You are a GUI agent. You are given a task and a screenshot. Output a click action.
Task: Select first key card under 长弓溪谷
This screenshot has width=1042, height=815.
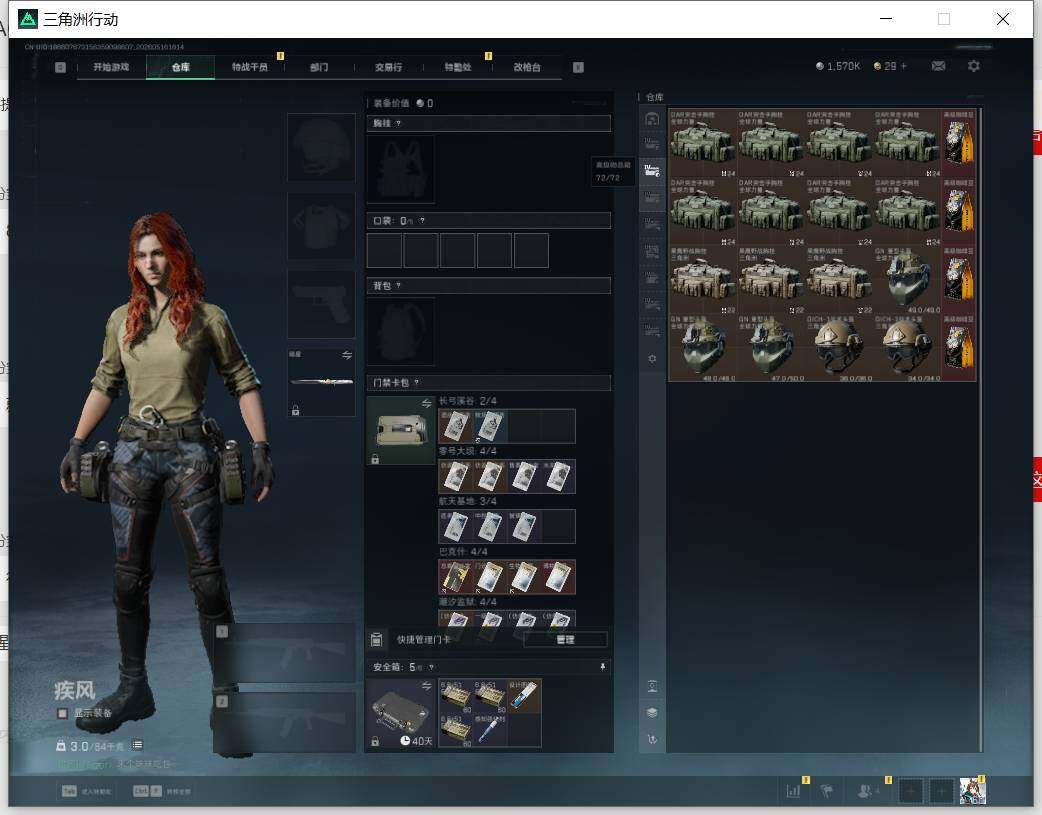tap(456, 426)
